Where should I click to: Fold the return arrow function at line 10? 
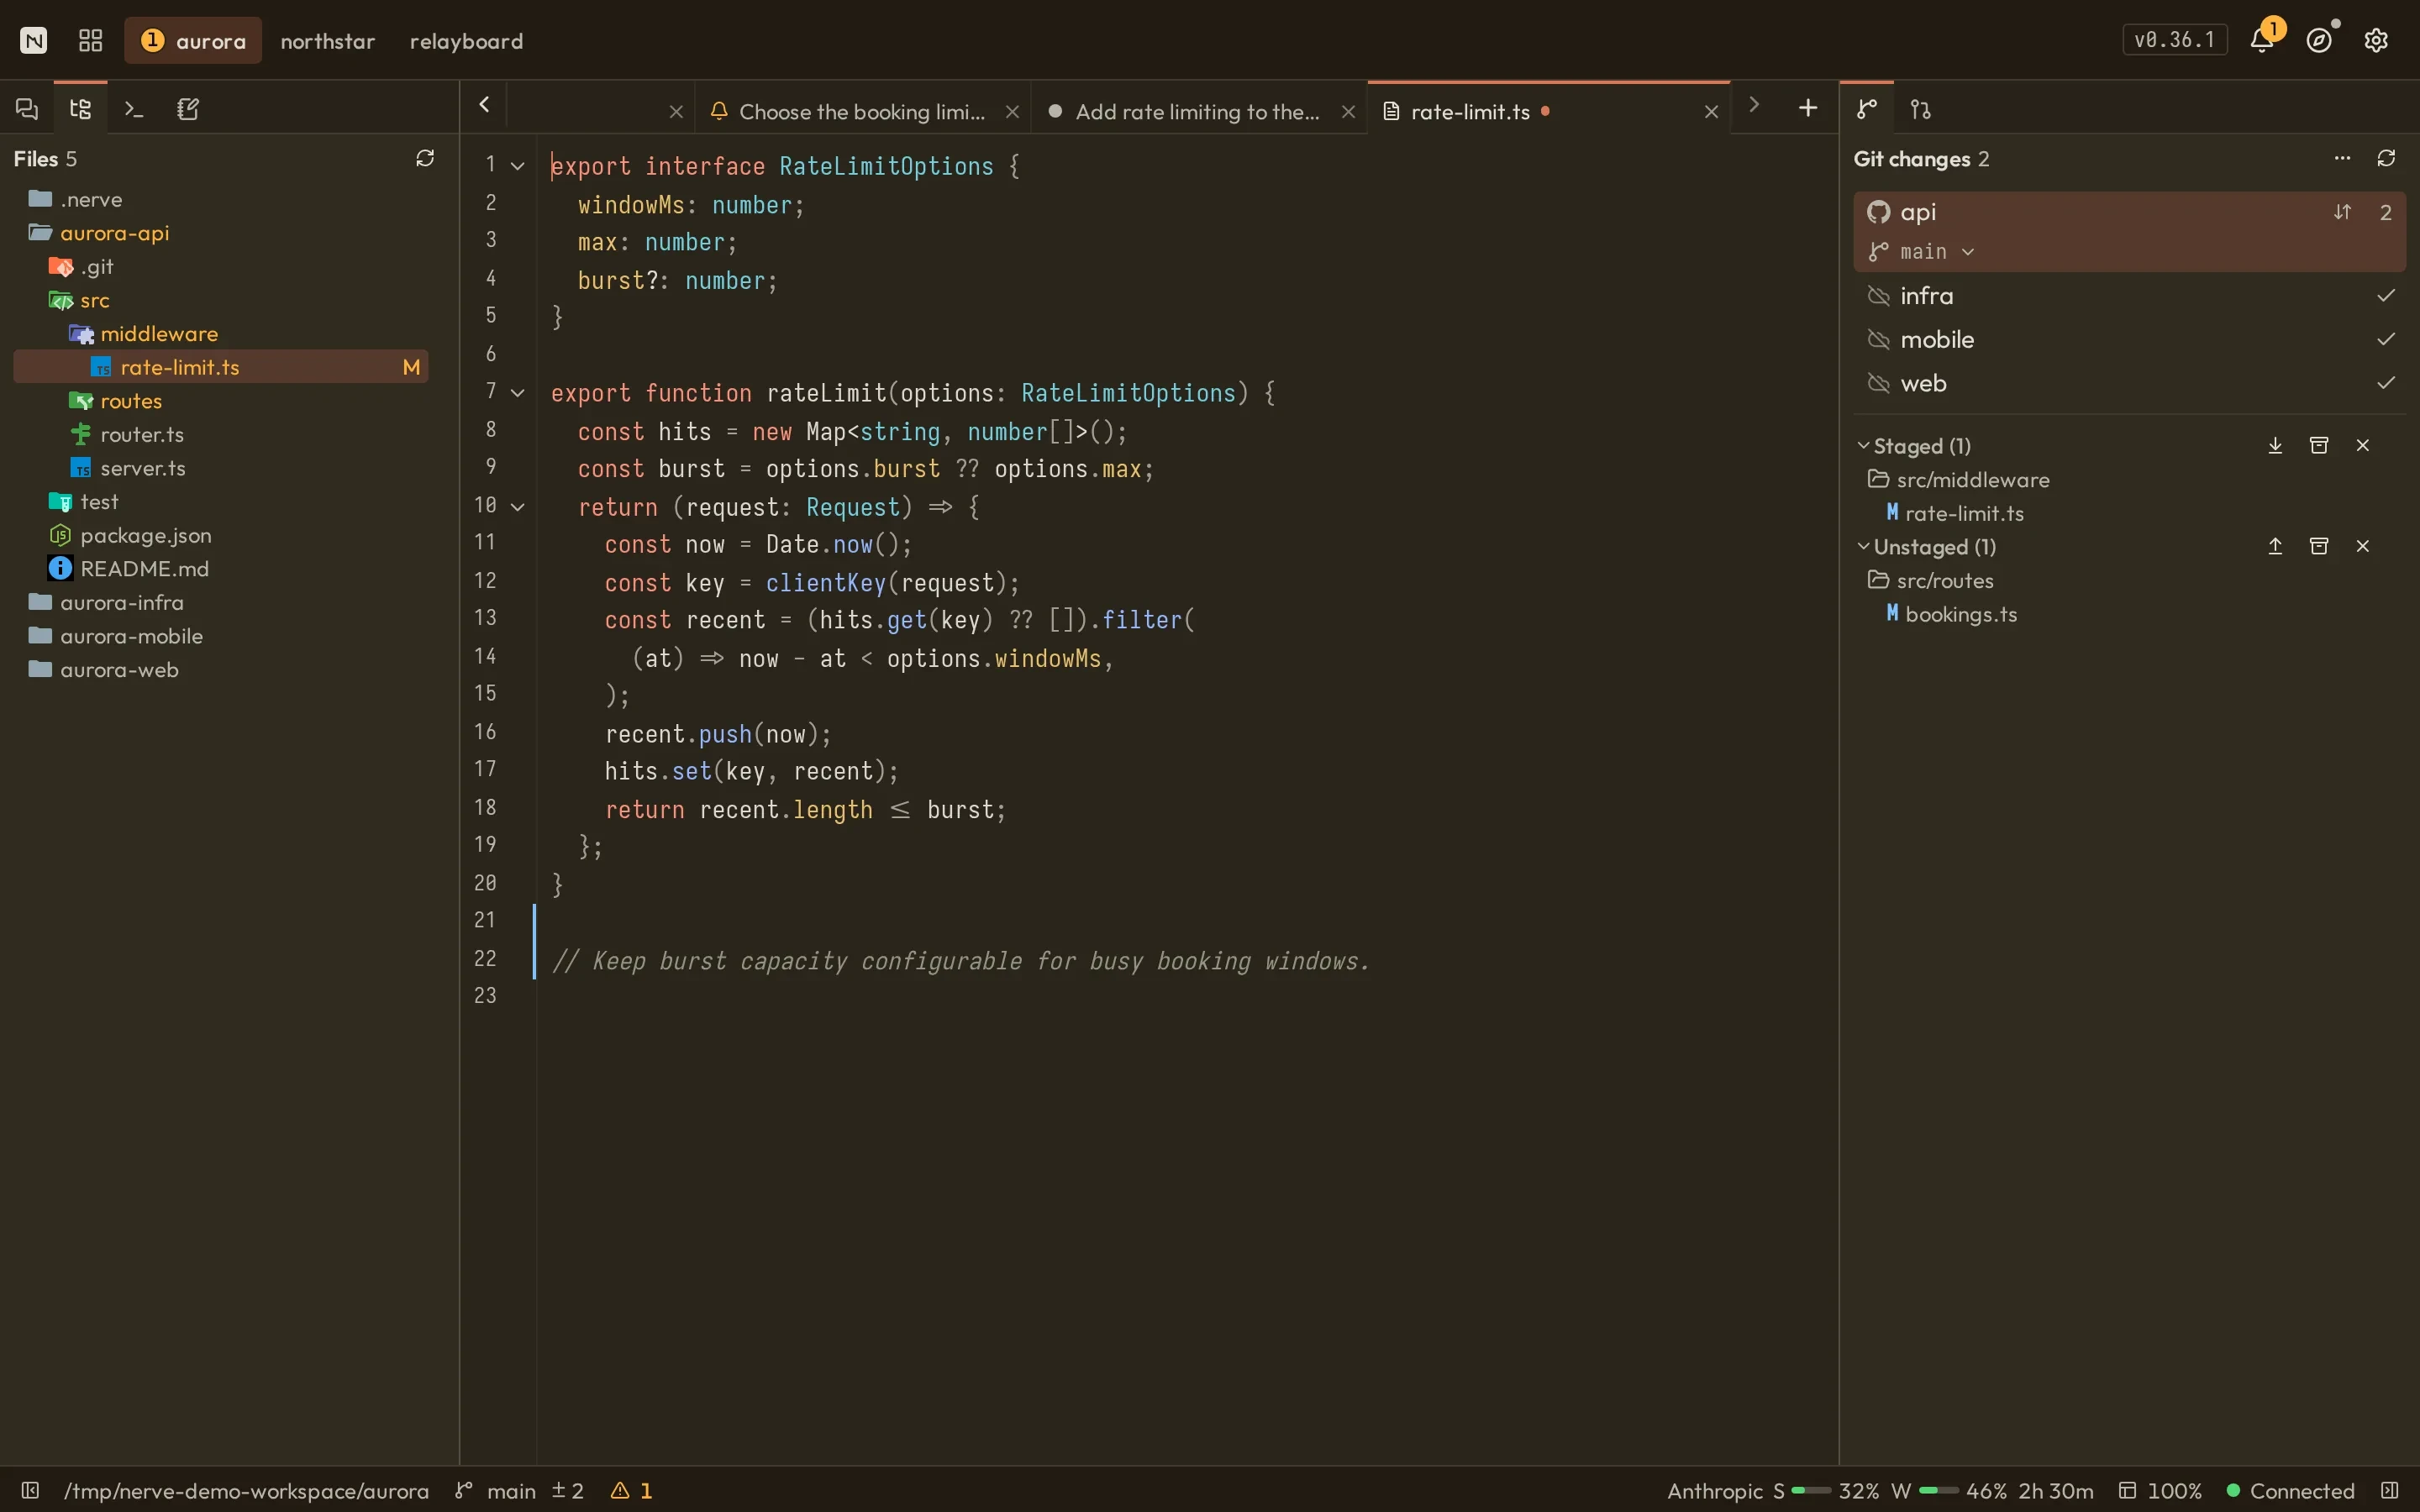pos(518,507)
